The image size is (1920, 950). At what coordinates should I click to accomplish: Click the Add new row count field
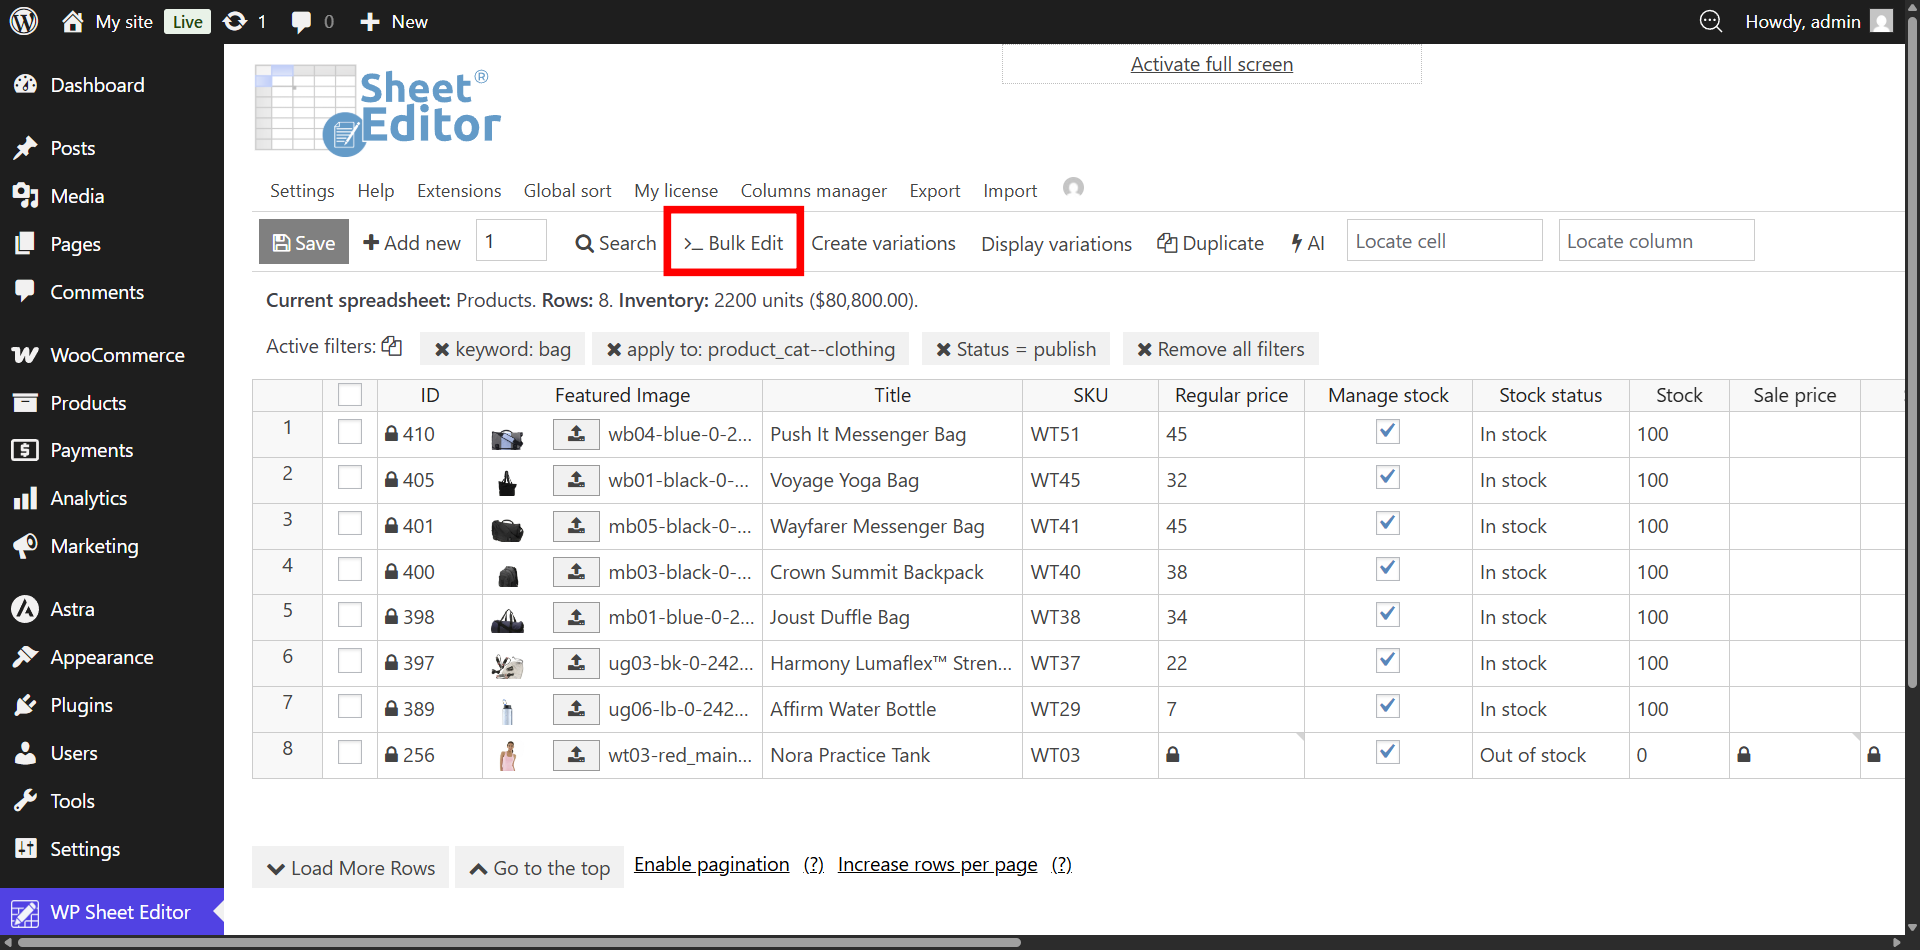click(511, 240)
